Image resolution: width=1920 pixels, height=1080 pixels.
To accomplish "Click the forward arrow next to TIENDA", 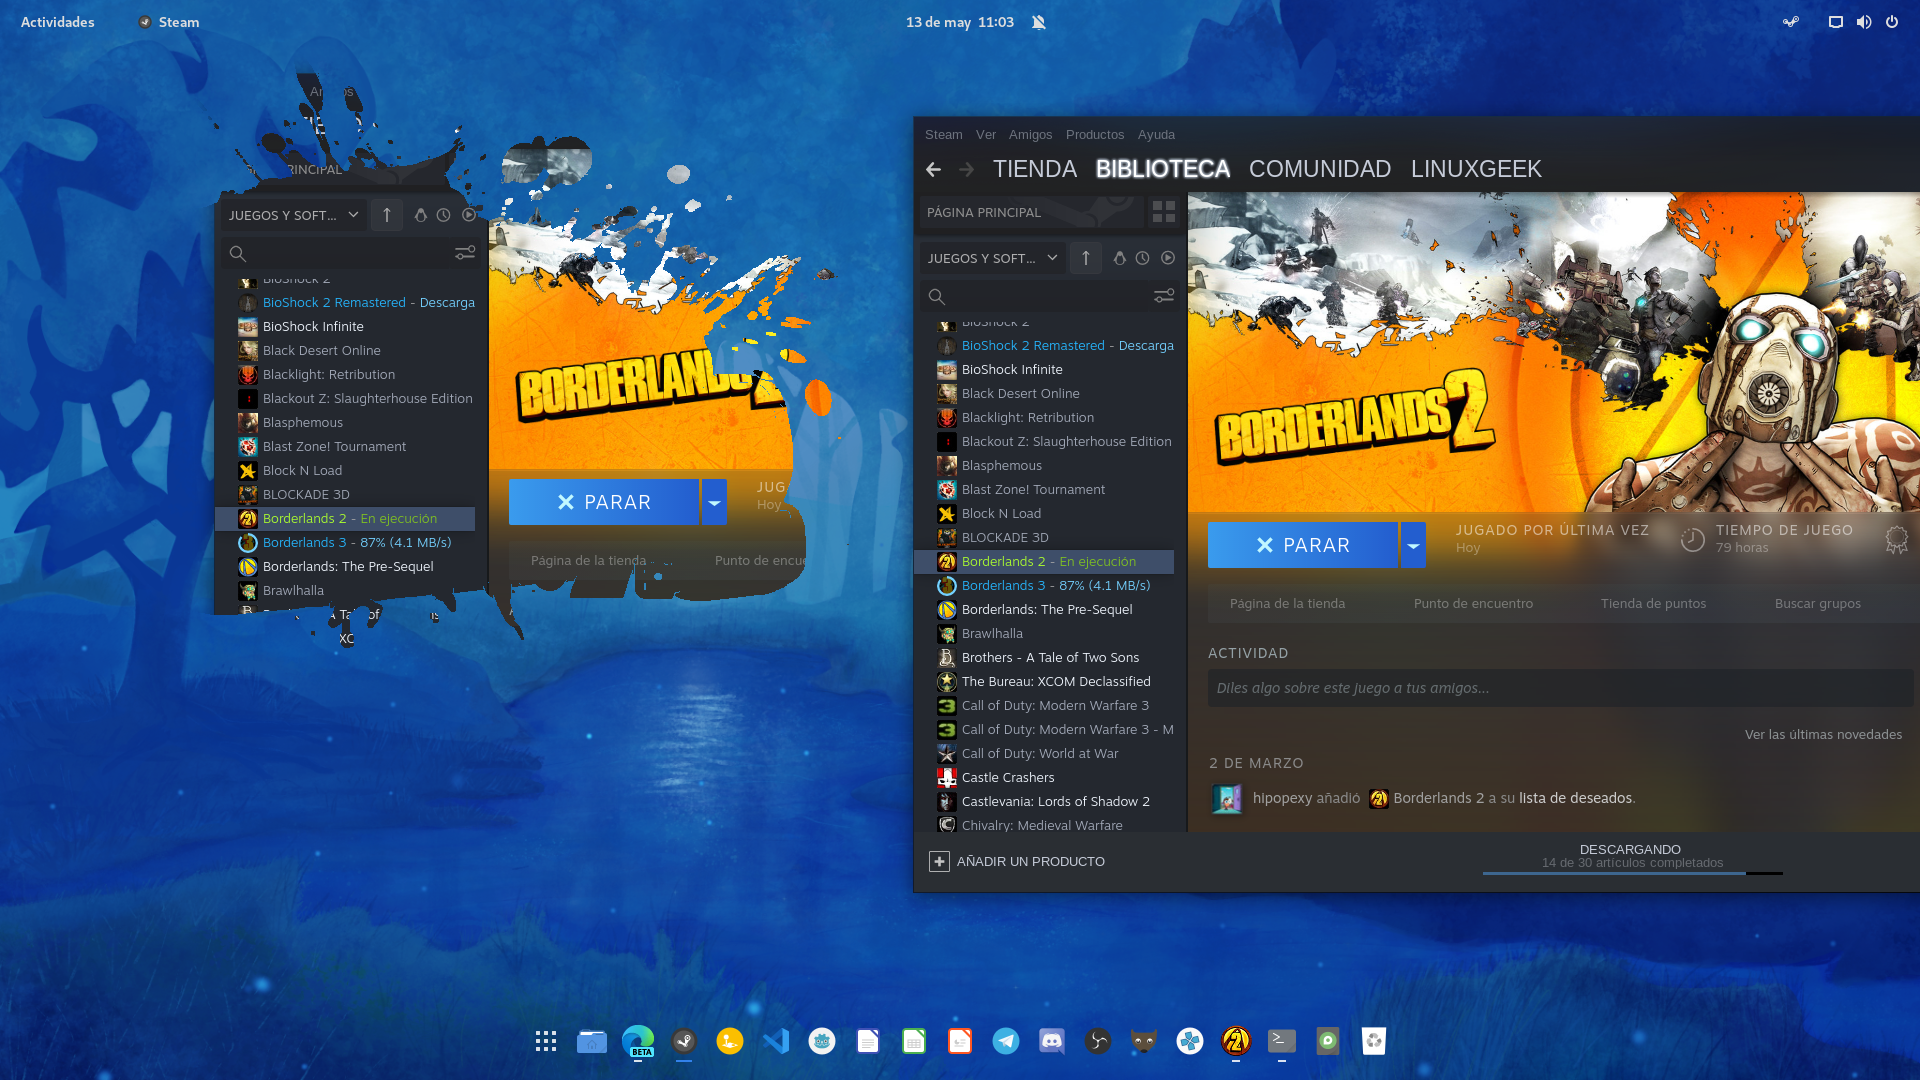I will [966, 170].
